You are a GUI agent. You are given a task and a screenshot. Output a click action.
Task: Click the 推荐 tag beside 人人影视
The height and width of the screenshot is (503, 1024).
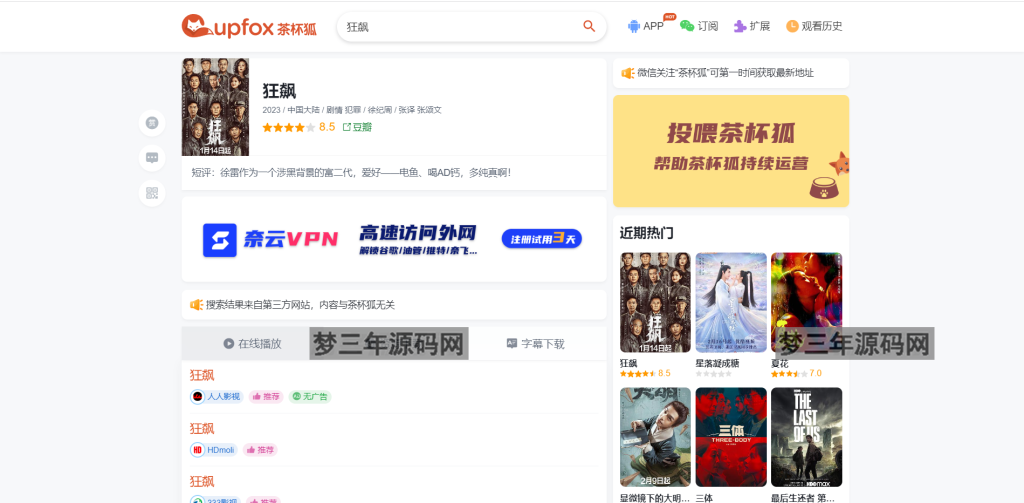pyautogui.click(x=266, y=397)
